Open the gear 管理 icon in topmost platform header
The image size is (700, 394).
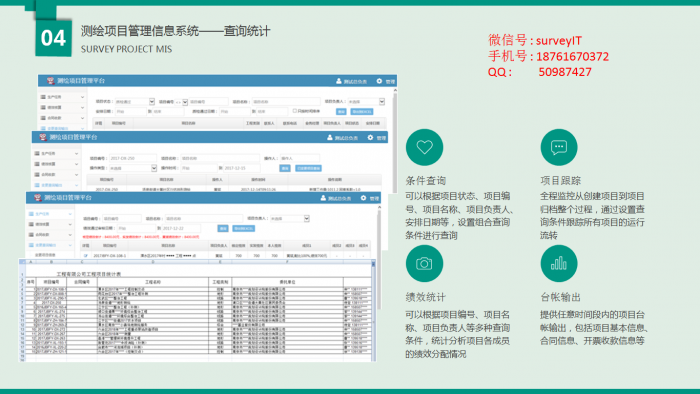tap(379, 81)
